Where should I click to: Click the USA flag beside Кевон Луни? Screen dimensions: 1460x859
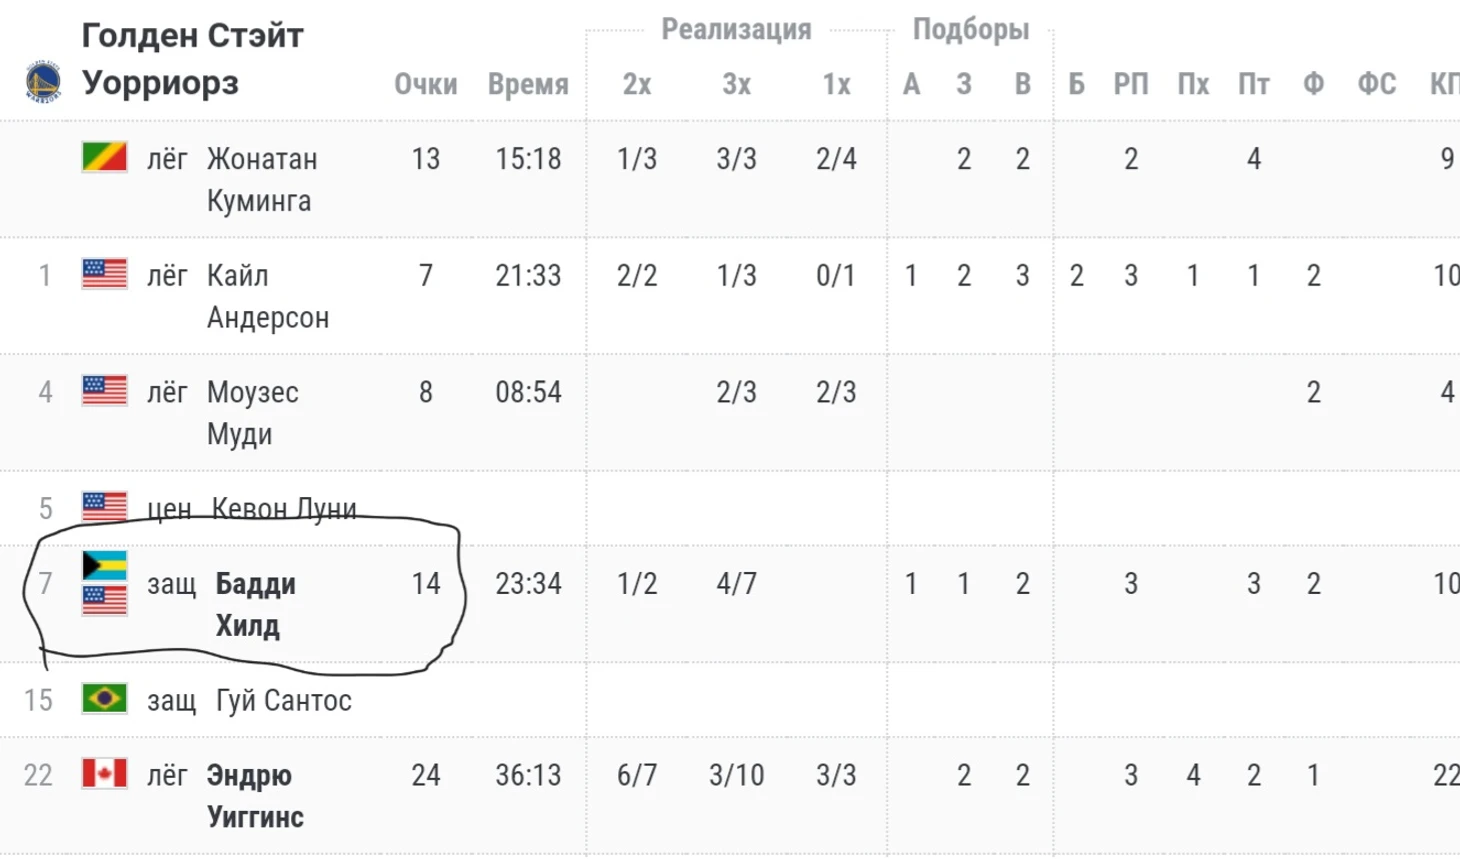coord(104,506)
